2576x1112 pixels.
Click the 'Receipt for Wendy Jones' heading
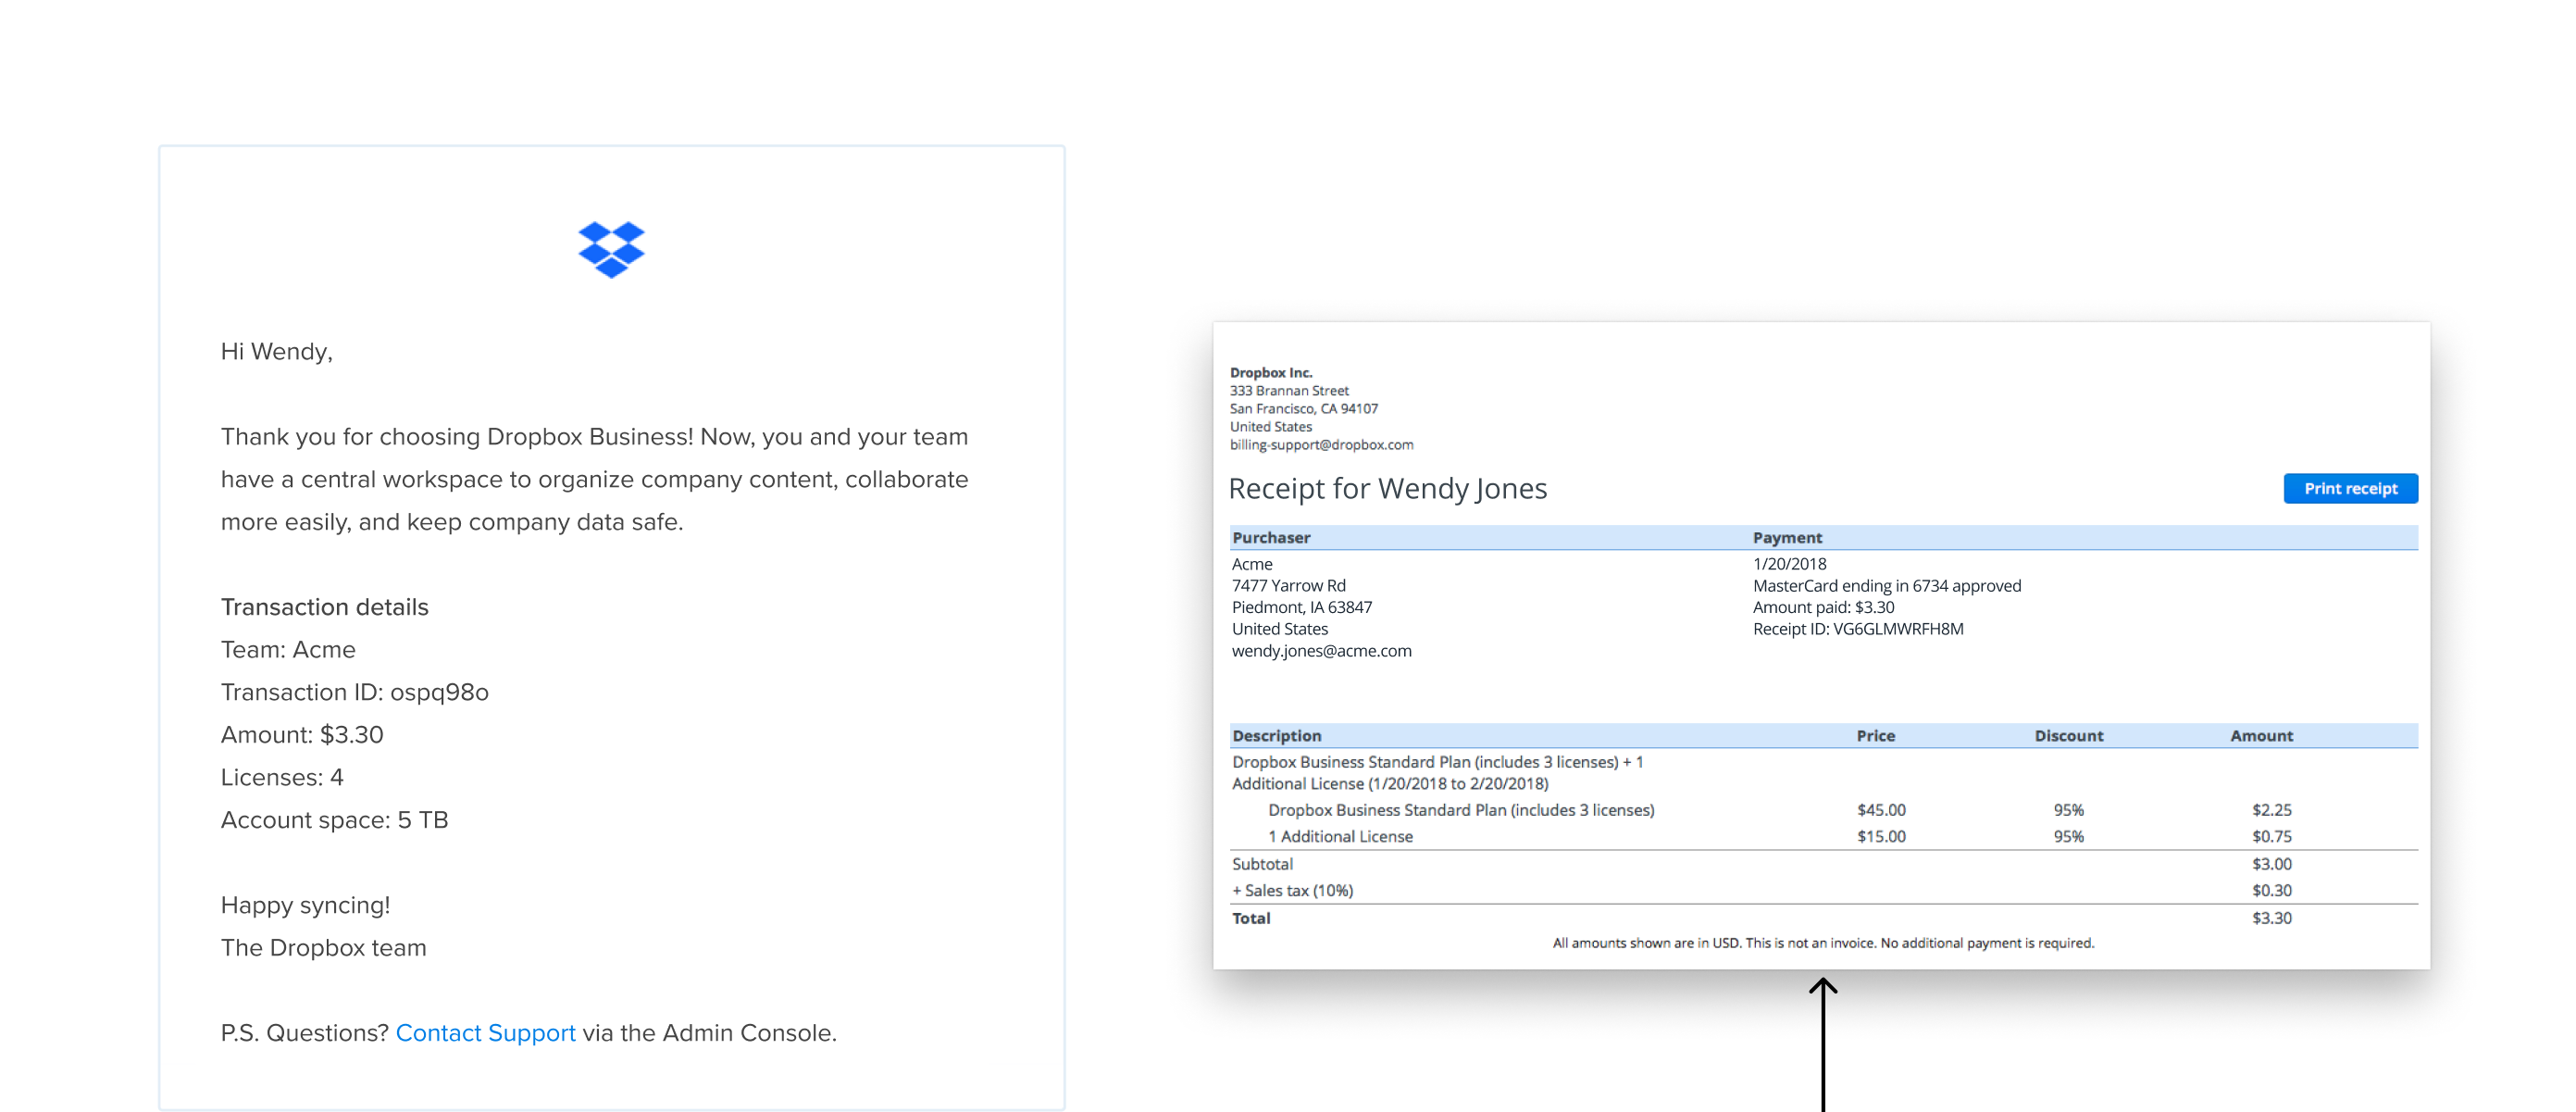[1387, 488]
